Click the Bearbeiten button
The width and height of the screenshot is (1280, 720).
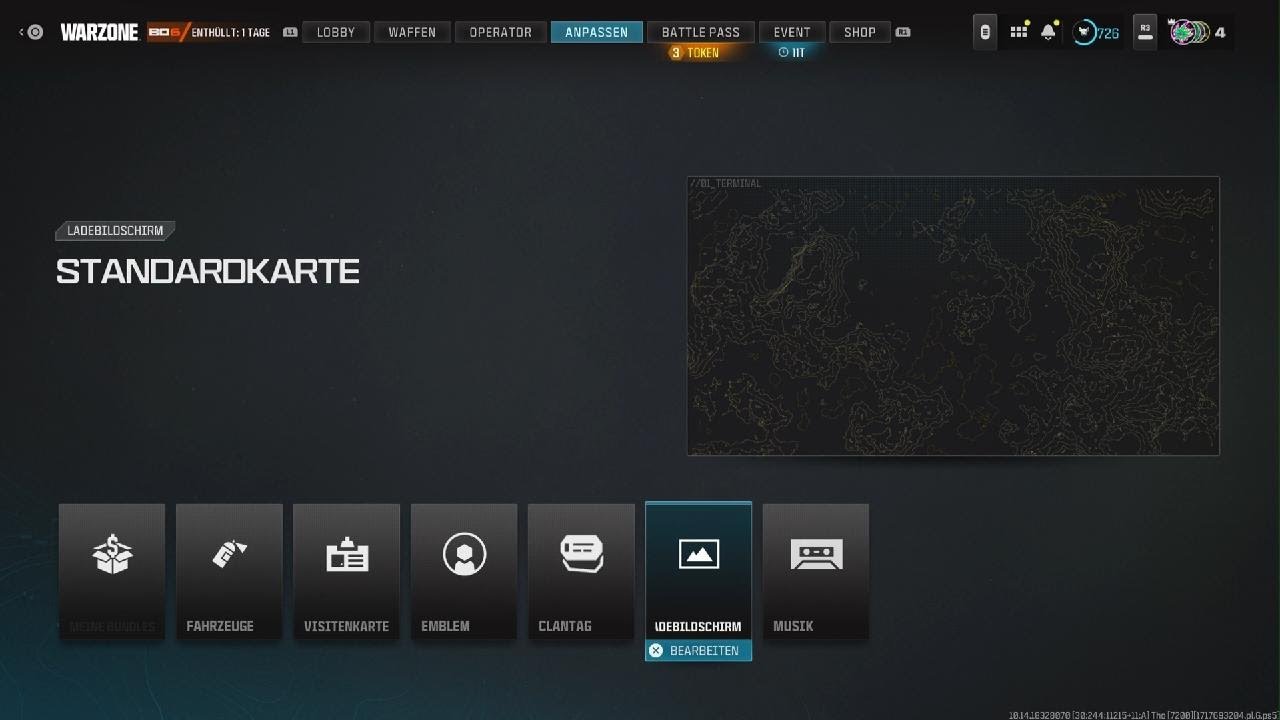point(698,651)
